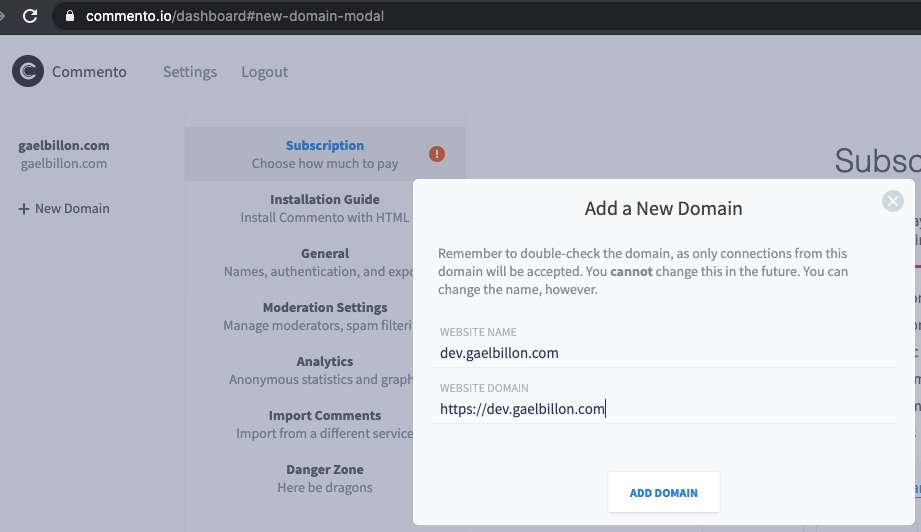
Task: Click the Website Domain input field
Action: pyautogui.click(x=664, y=409)
